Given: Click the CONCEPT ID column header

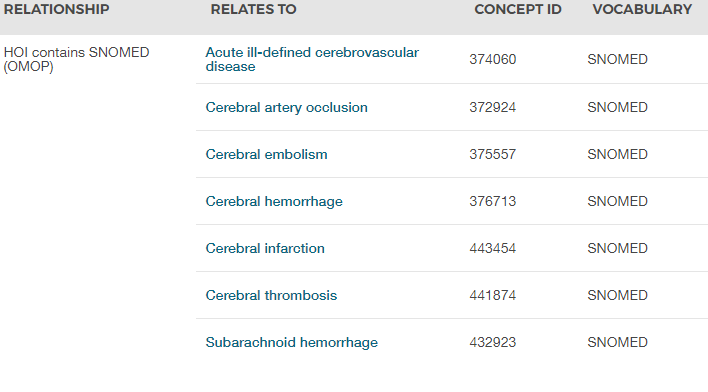Looking at the screenshot, I should 518,9.
